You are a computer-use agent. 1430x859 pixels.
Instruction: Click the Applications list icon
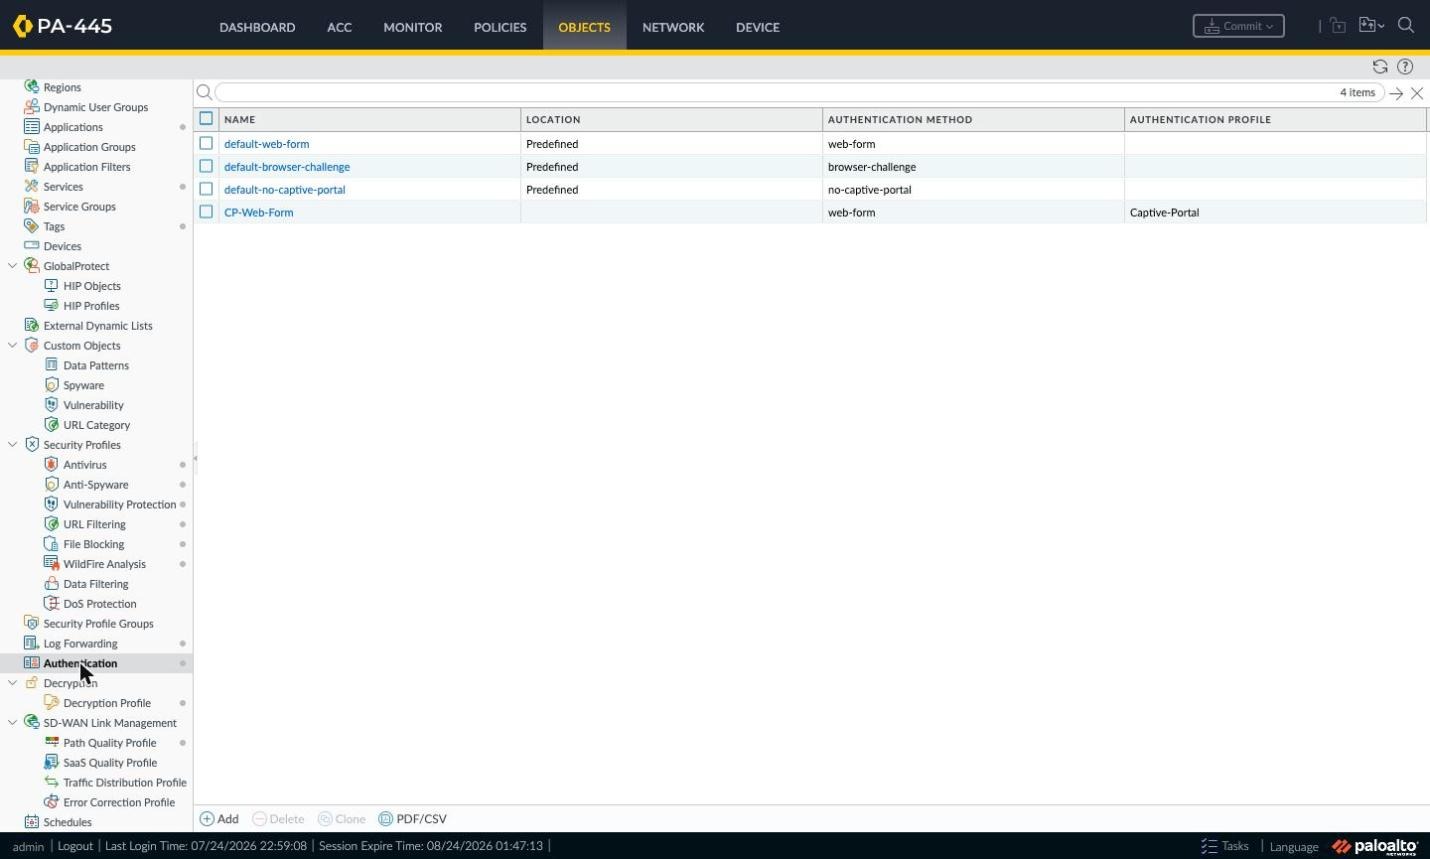pyautogui.click(x=31, y=127)
